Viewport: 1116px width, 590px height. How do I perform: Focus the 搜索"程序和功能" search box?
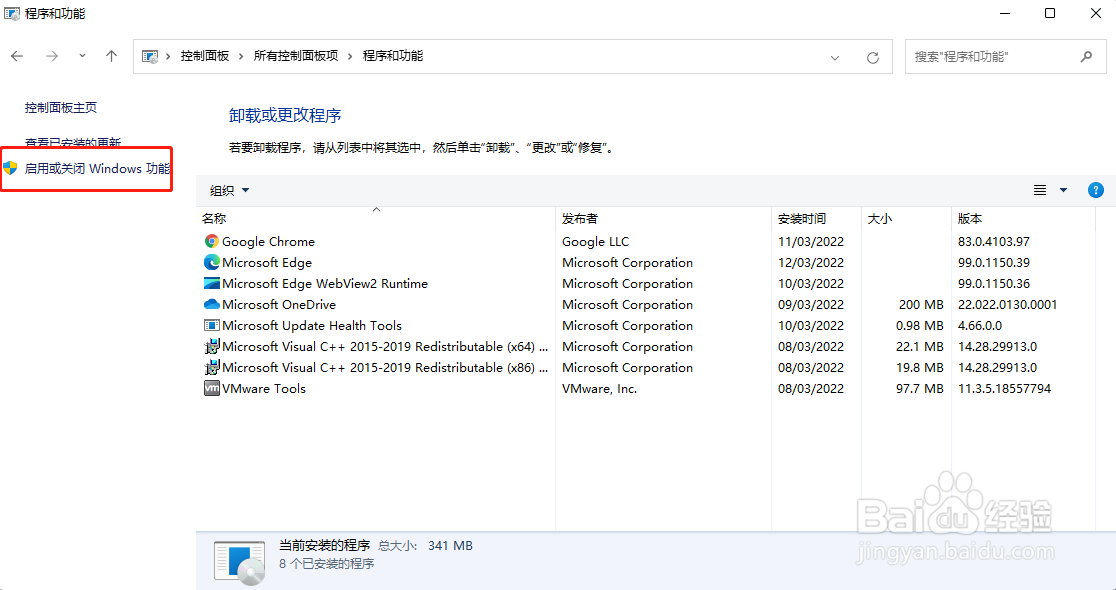(x=1006, y=56)
